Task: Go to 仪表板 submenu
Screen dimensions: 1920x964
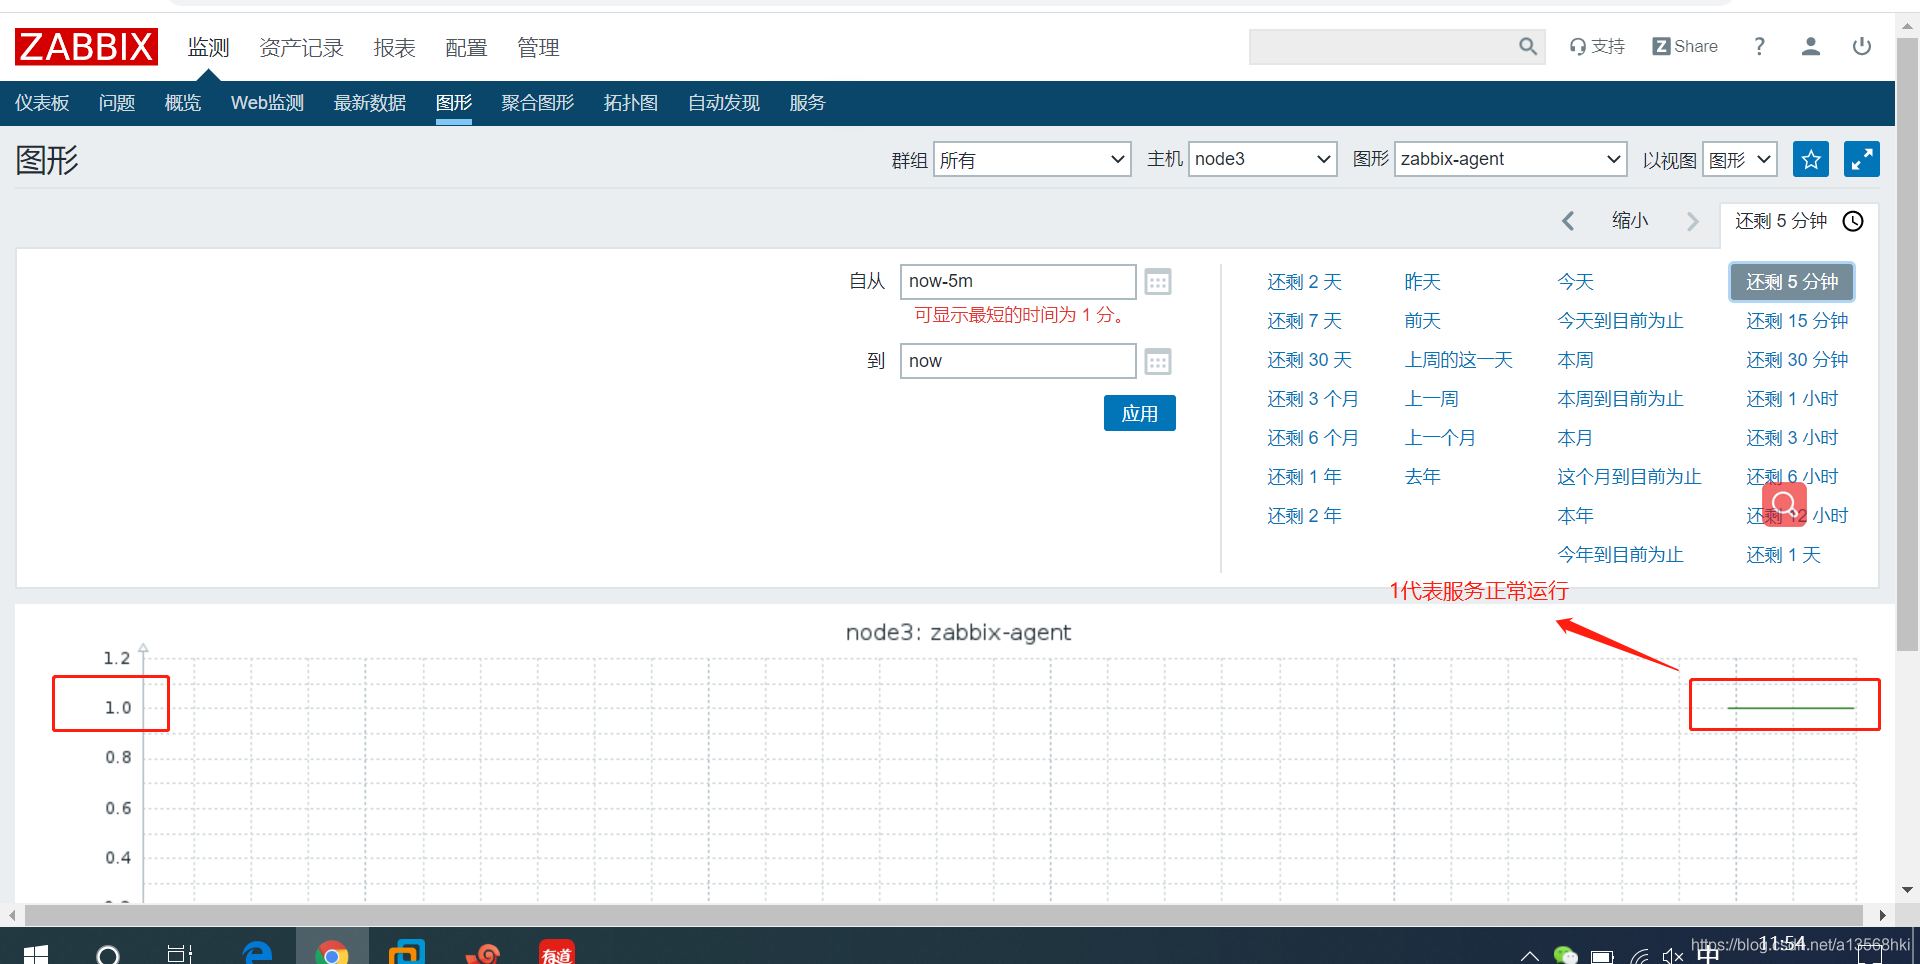Action: click(x=42, y=103)
